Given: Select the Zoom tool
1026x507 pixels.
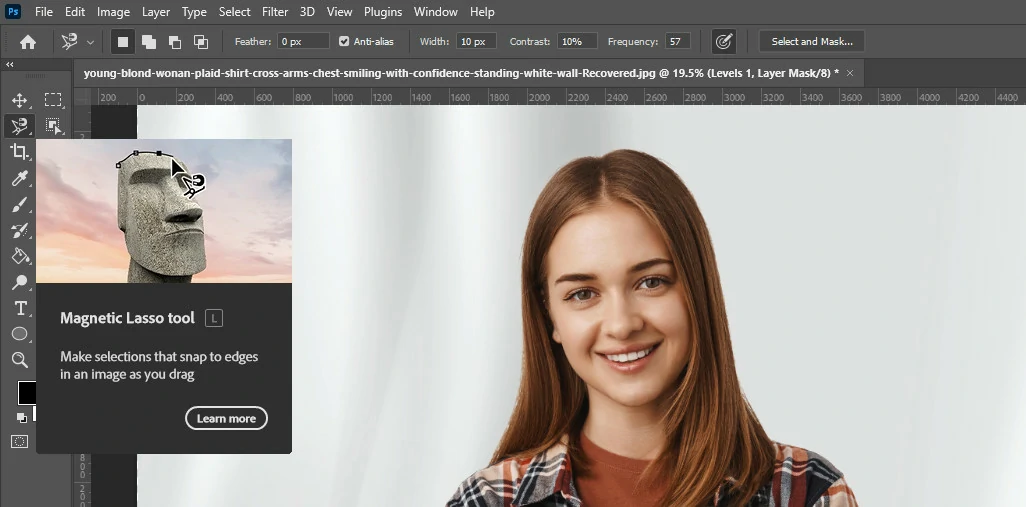Looking at the screenshot, I should [x=20, y=359].
